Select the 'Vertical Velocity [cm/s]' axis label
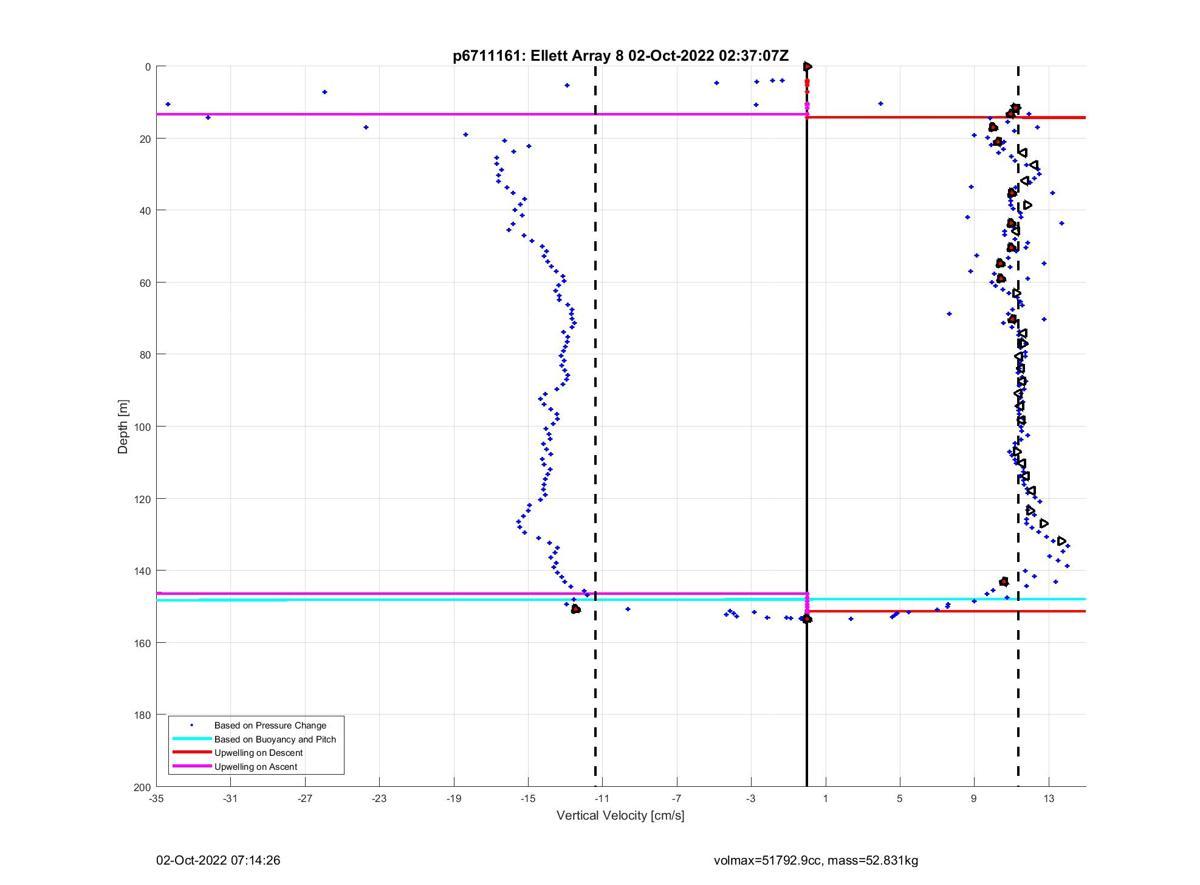 click(x=620, y=815)
